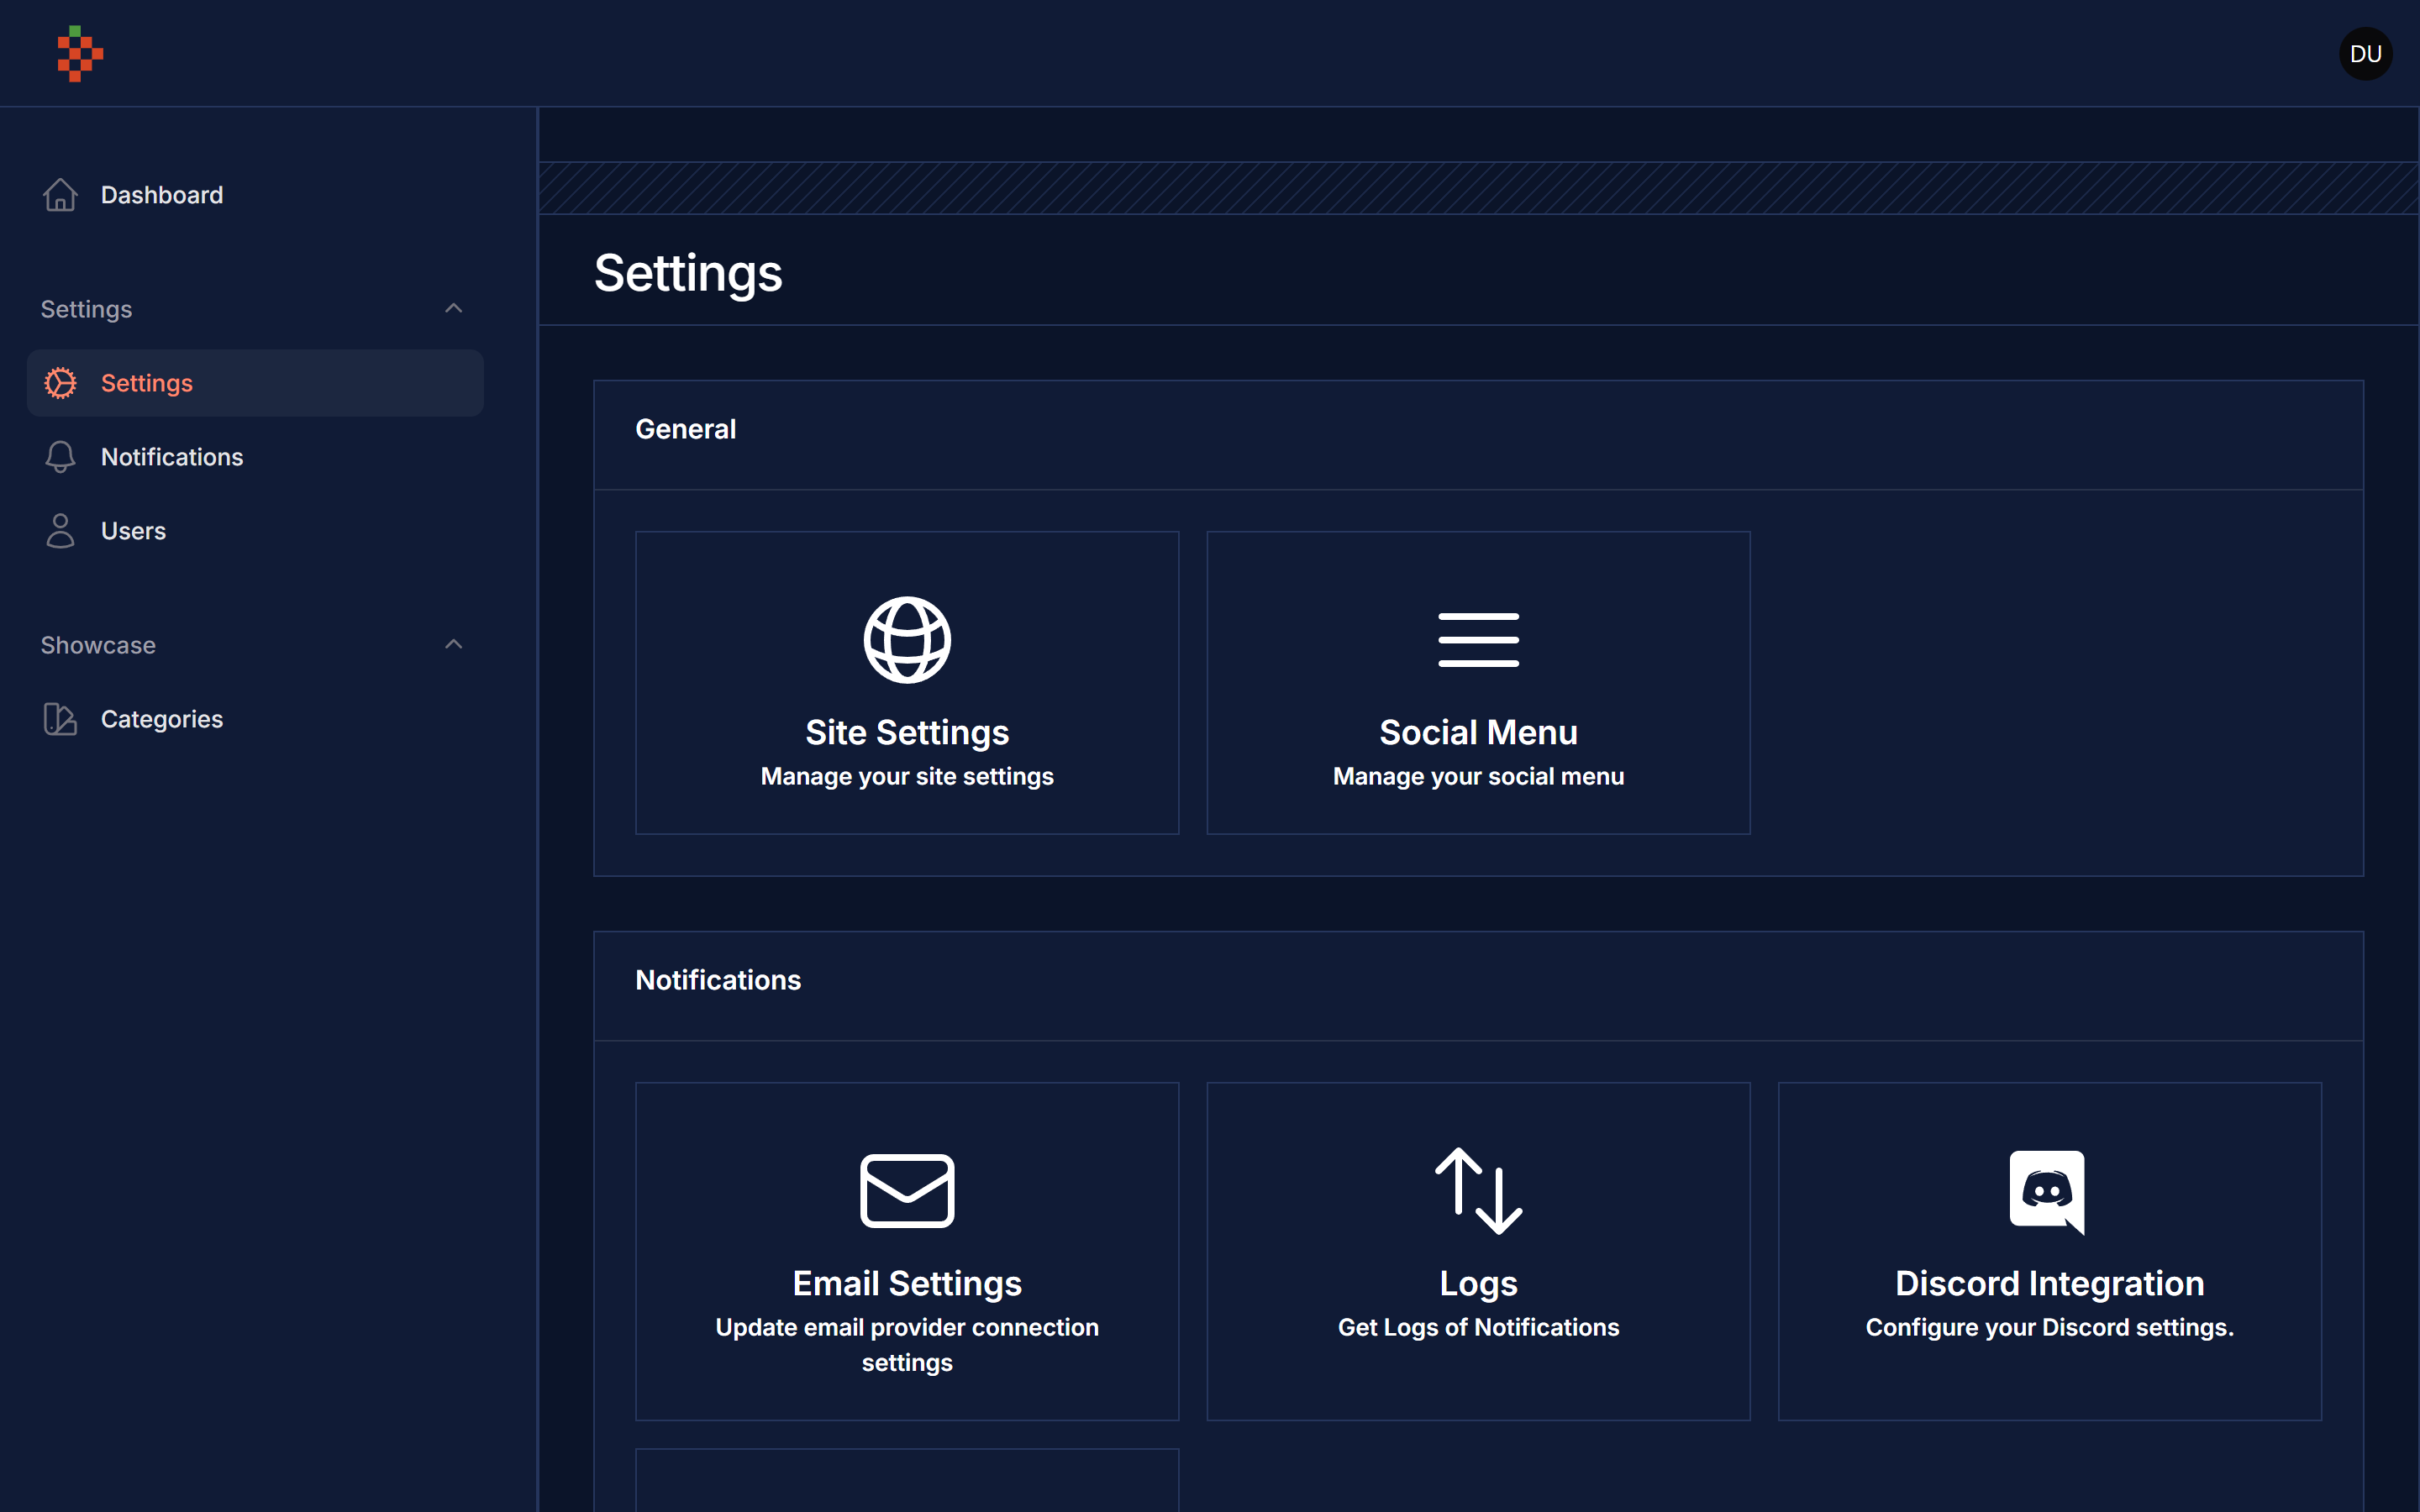Viewport: 2420px width, 1512px height.
Task: Open the Social Menu card title
Action: coord(1478,733)
